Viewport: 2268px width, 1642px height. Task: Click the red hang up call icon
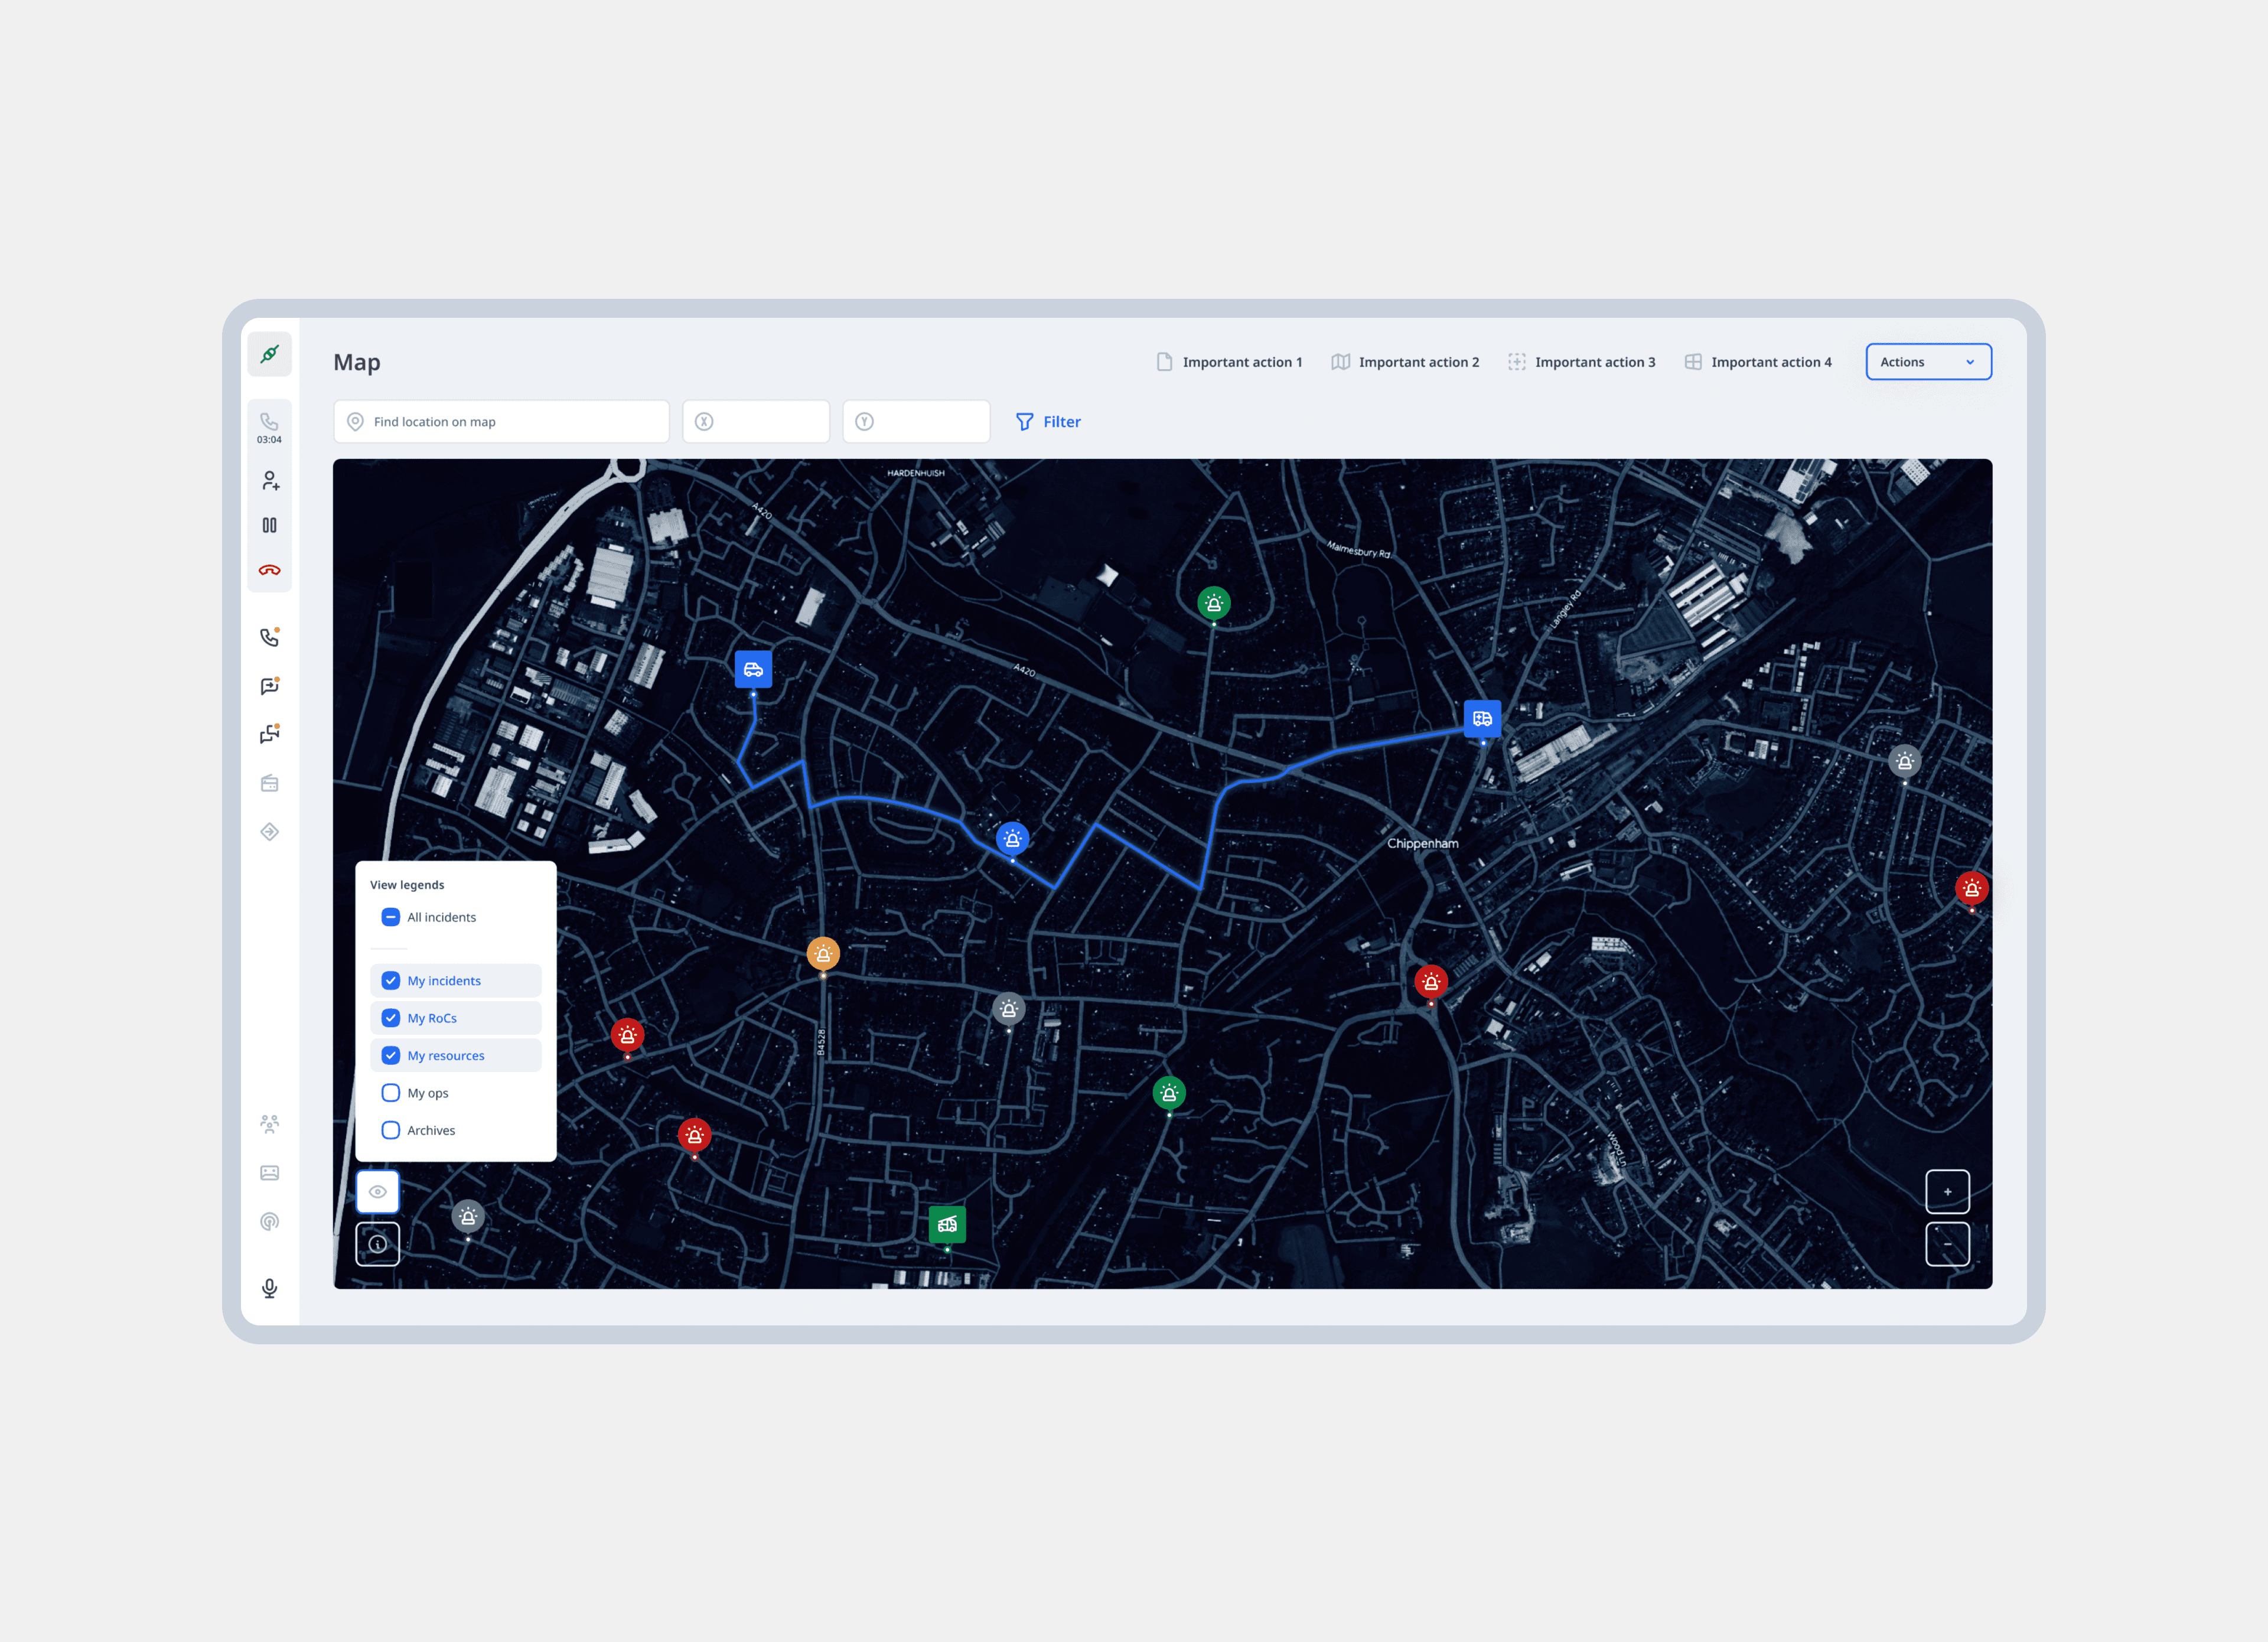(269, 570)
